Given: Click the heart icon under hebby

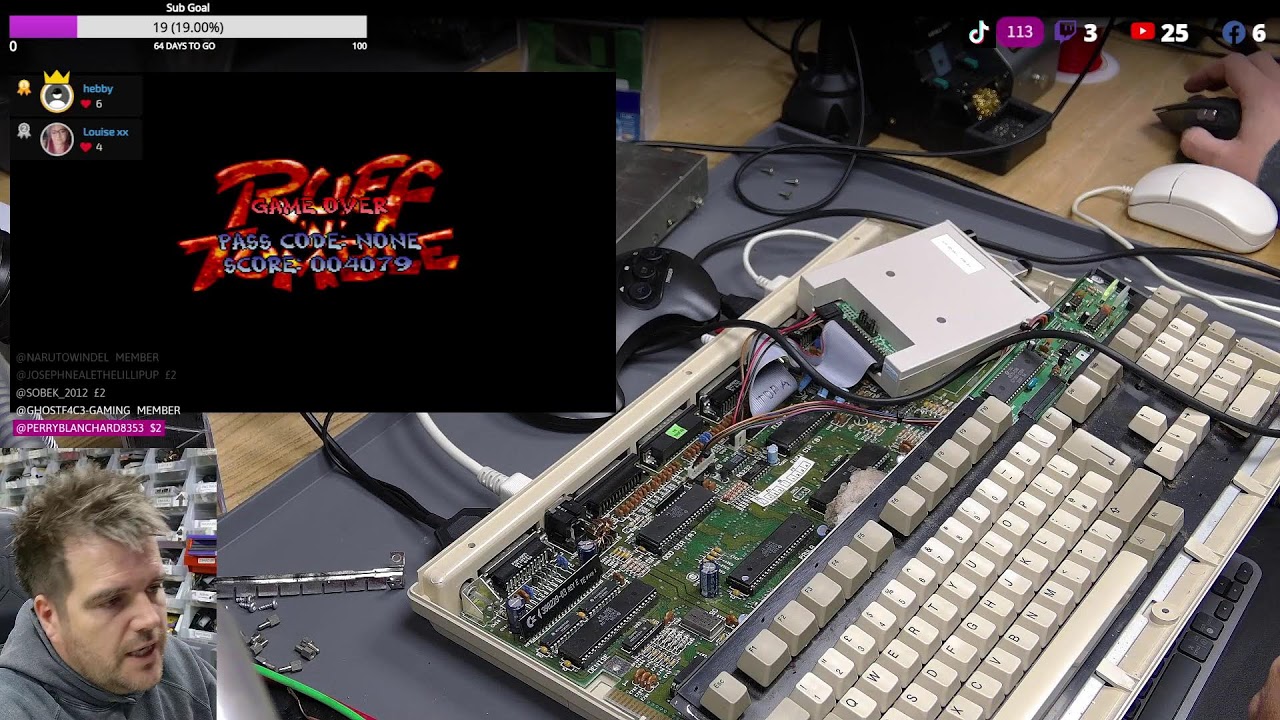Looking at the screenshot, I should coord(86,104).
